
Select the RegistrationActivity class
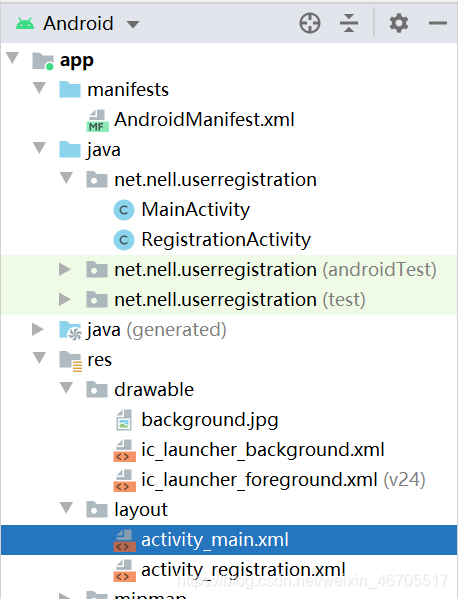coord(226,240)
